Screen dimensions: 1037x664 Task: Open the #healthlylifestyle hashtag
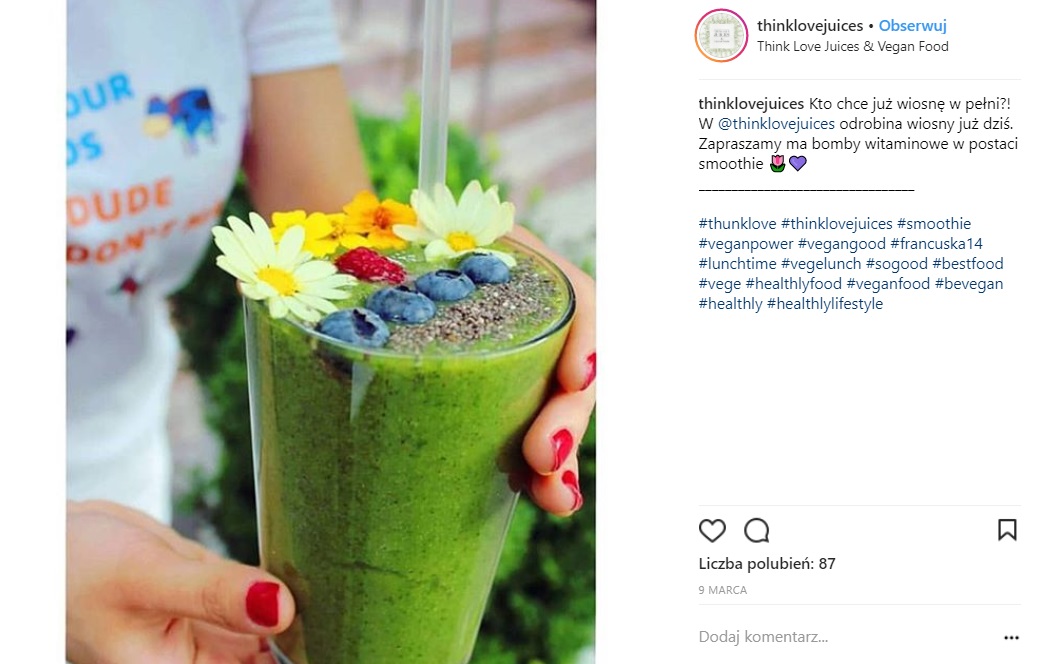(825, 304)
